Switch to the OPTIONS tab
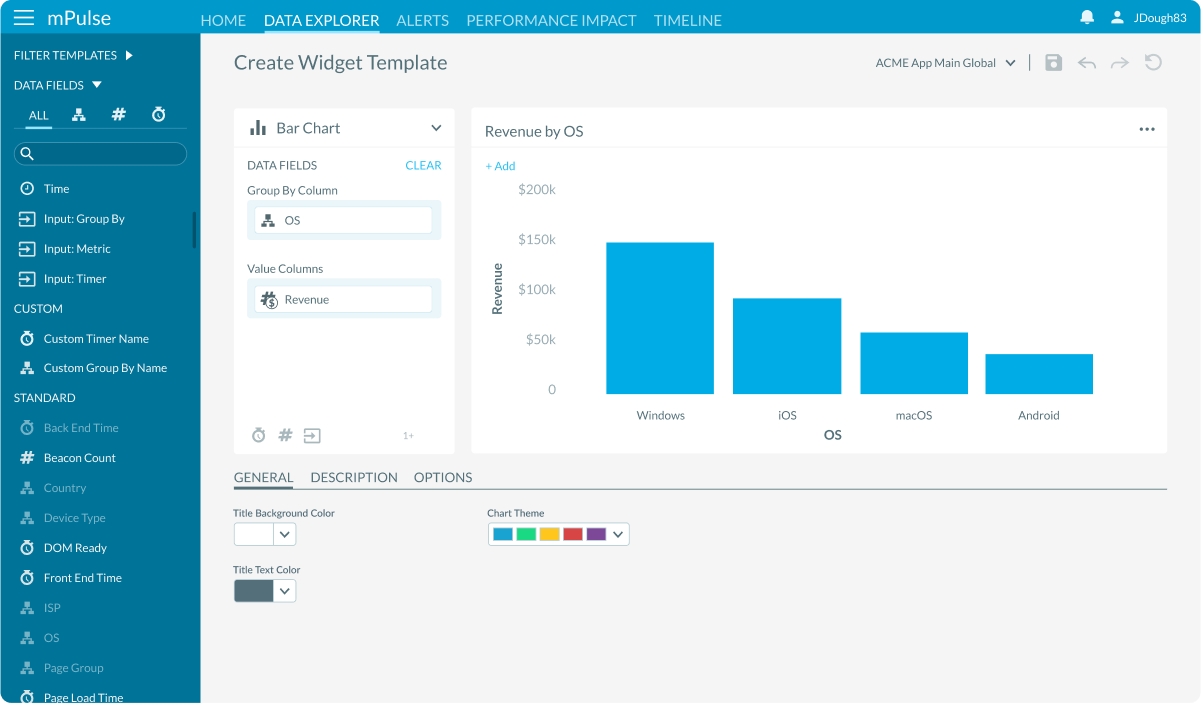The height and width of the screenshot is (703, 1201). (442, 477)
